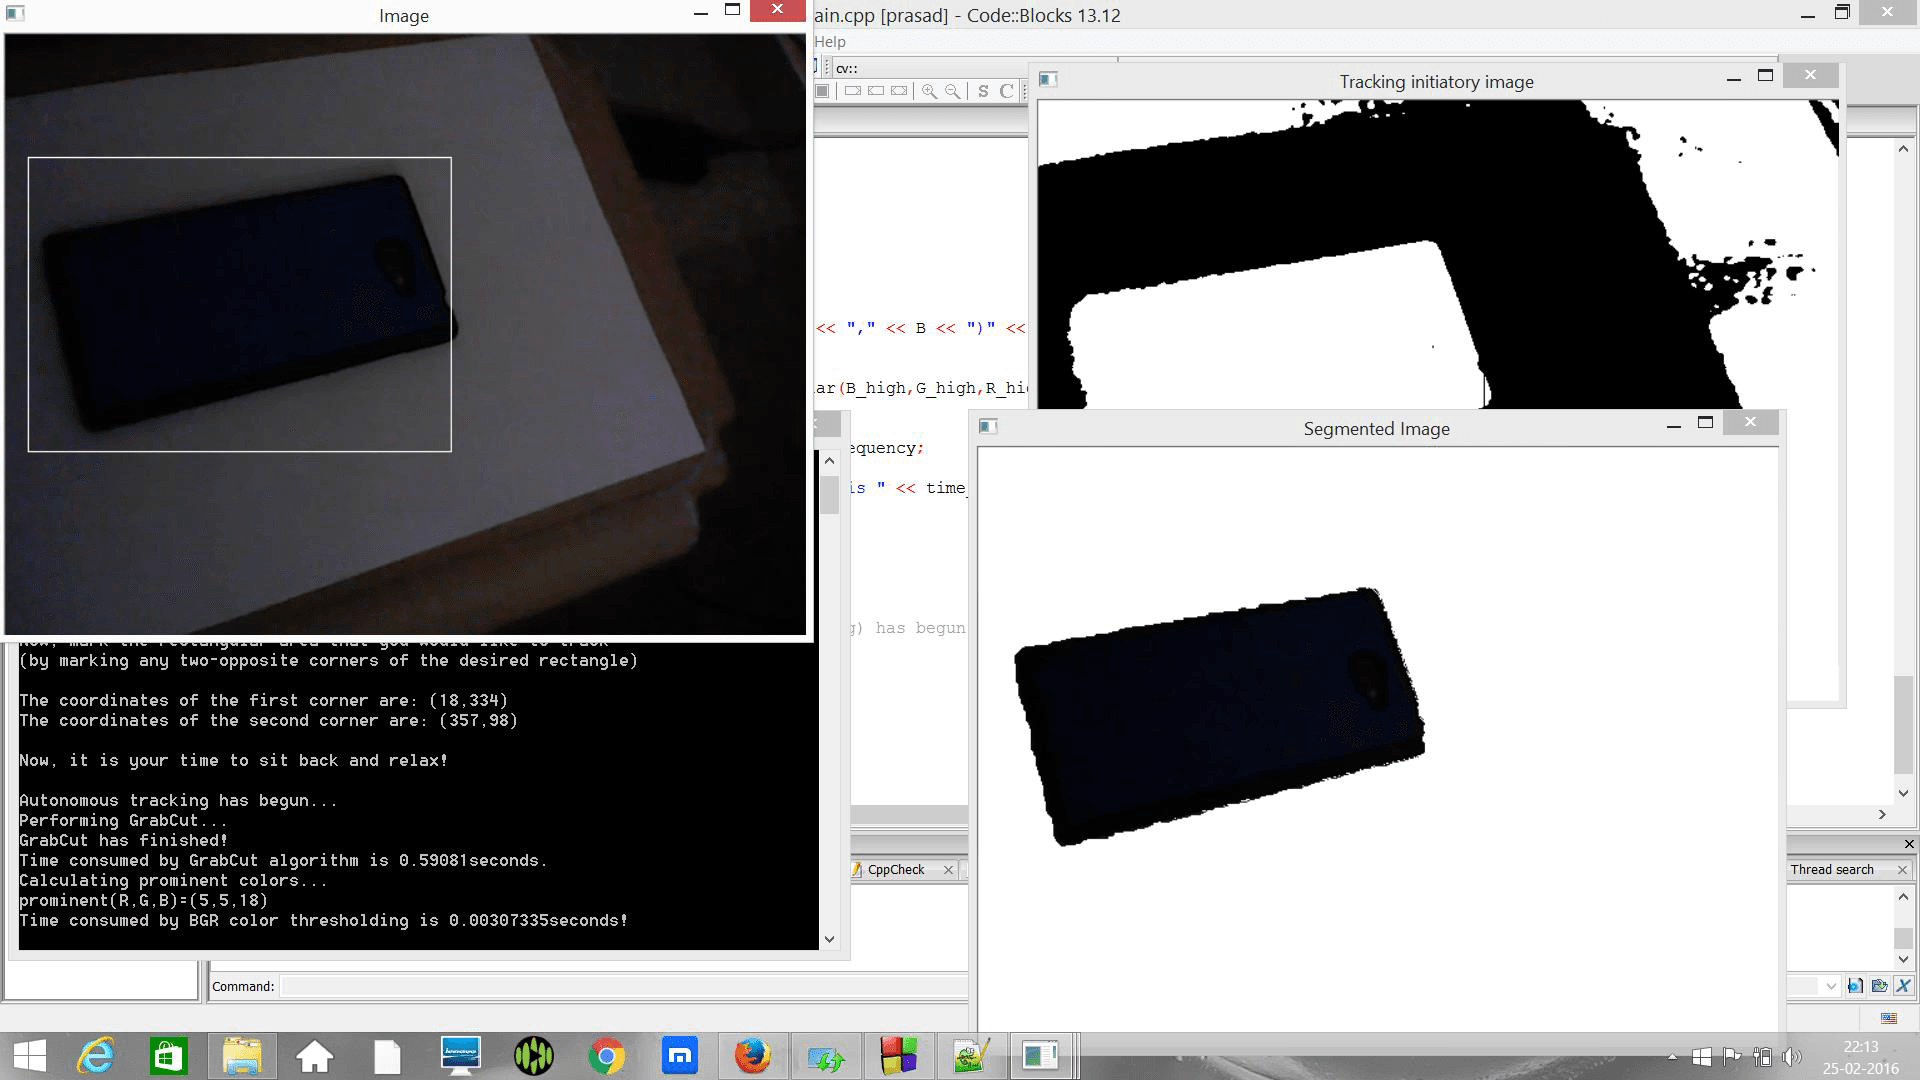The width and height of the screenshot is (1920, 1080).
Task: Open Internet Explorer from taskbar
Action: [x=96, y=1056]
